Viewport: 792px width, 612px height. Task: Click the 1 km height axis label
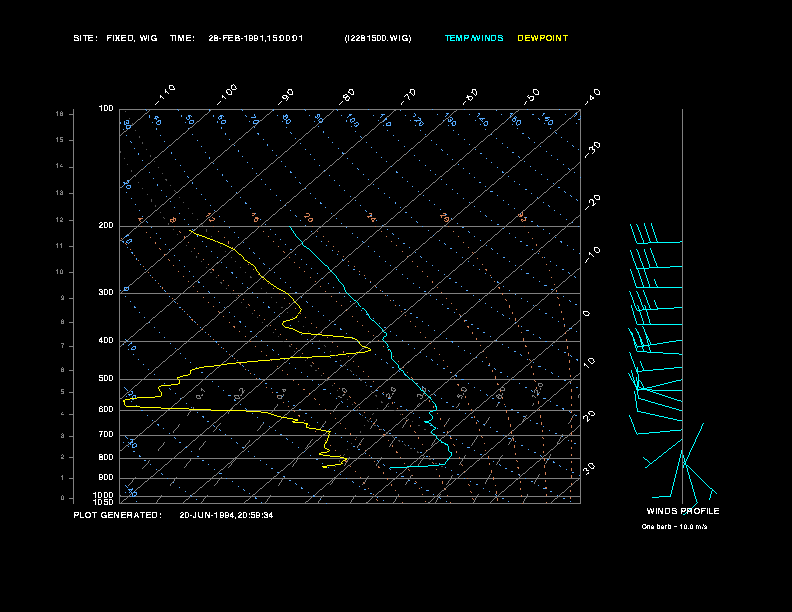tap(63, 478)
